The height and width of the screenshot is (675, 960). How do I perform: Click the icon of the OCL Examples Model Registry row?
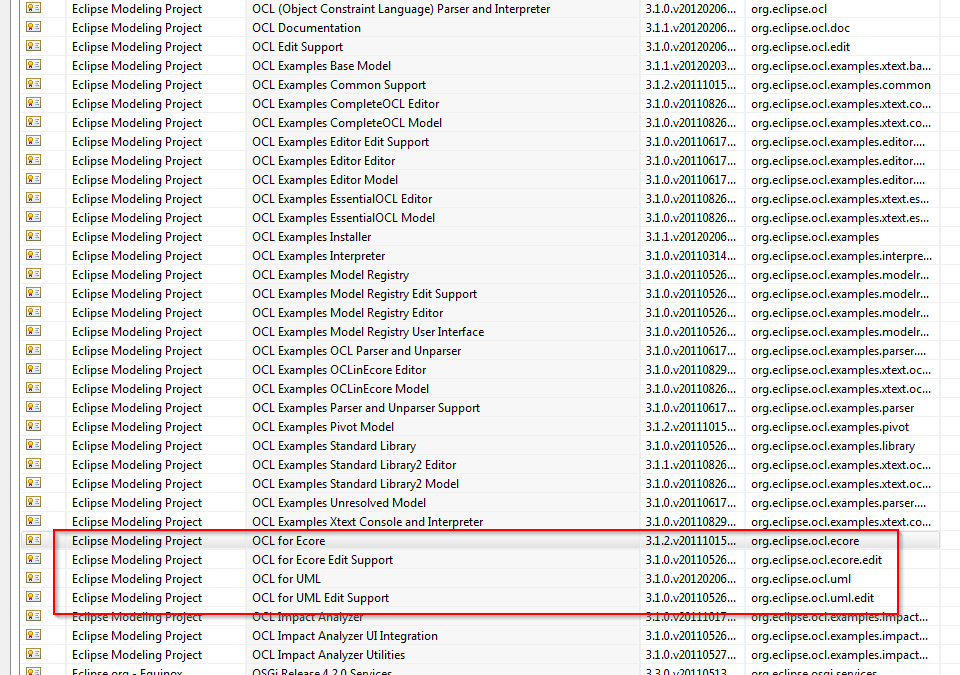point(34,274)
